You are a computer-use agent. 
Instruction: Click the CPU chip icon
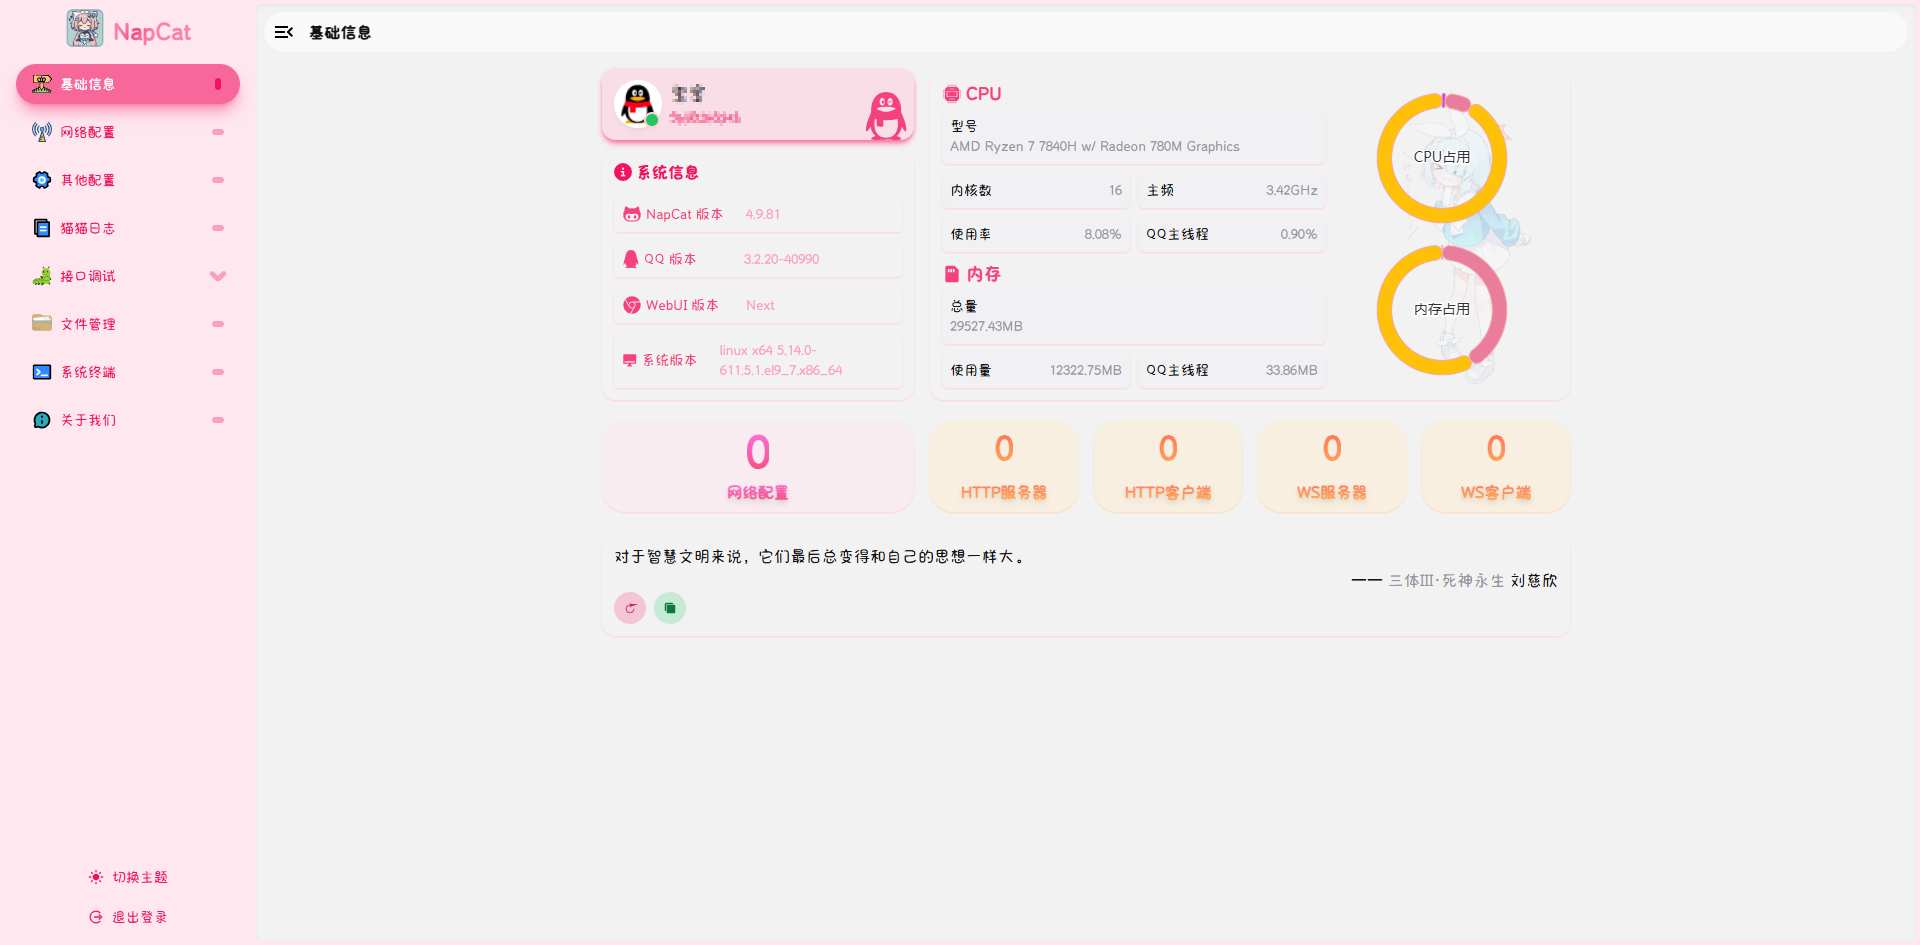tap(952, 94)
